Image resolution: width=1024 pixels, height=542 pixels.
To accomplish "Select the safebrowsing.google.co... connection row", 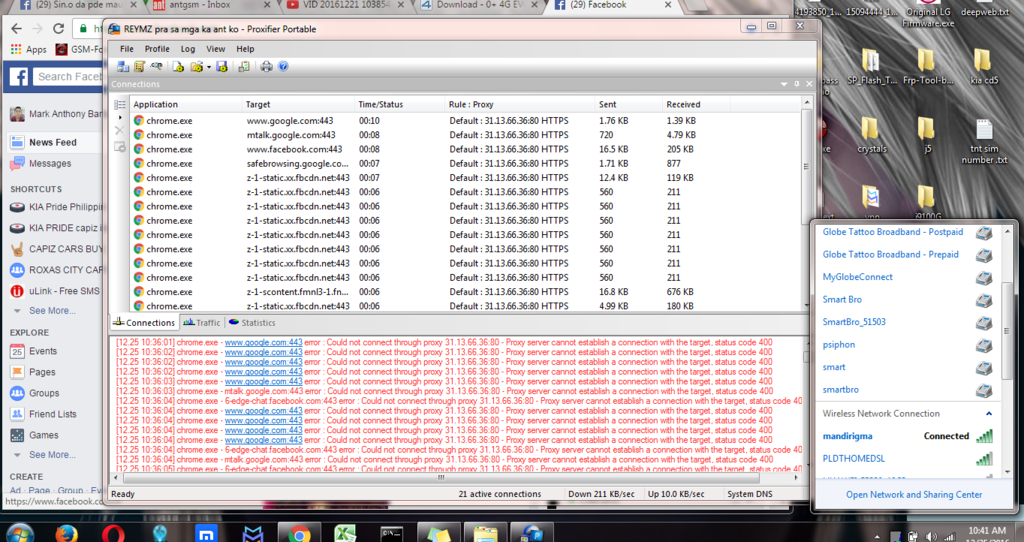I will (x=466, y=164).
